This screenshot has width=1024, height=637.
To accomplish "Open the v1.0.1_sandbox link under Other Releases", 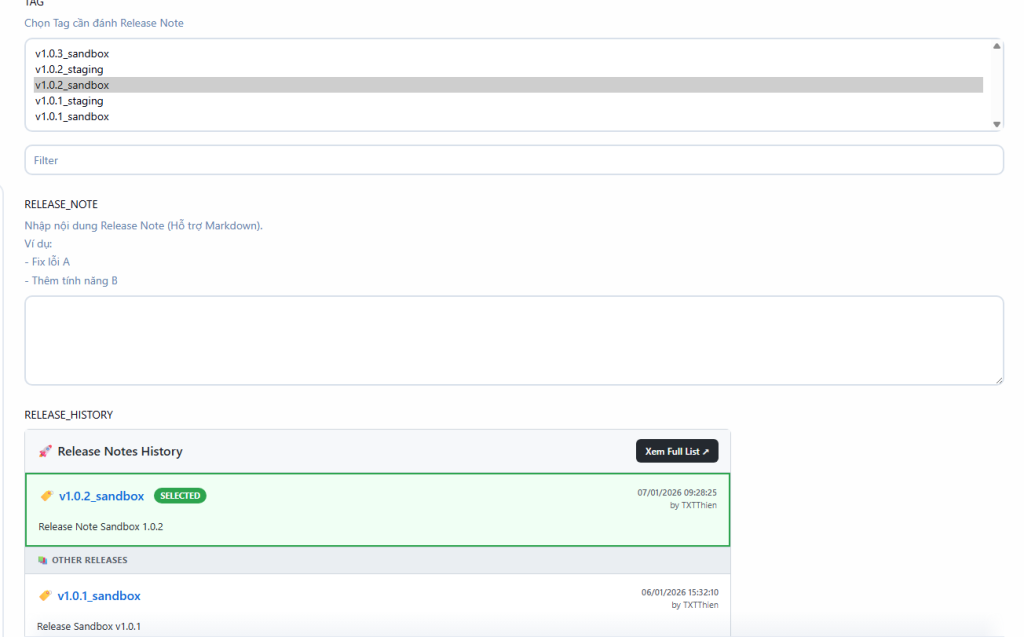I will coord(99,596).
